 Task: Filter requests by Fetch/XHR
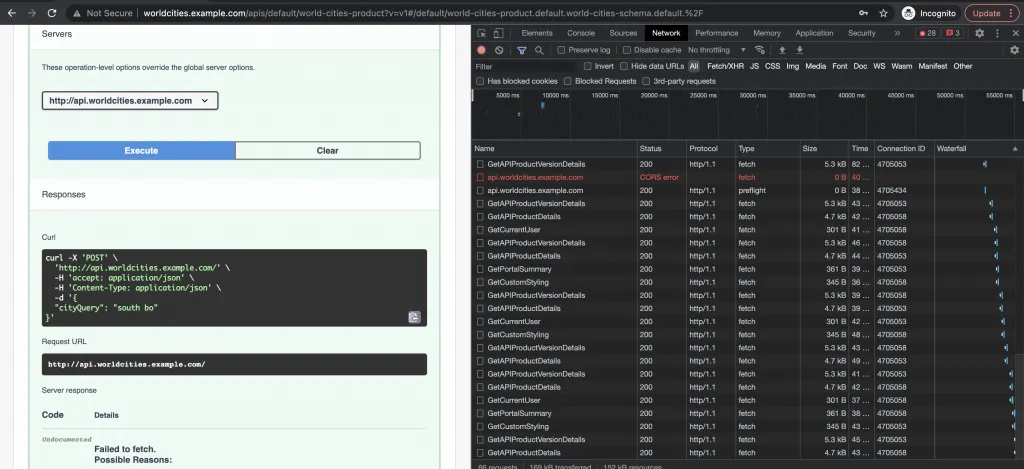(x=725, y=67)
